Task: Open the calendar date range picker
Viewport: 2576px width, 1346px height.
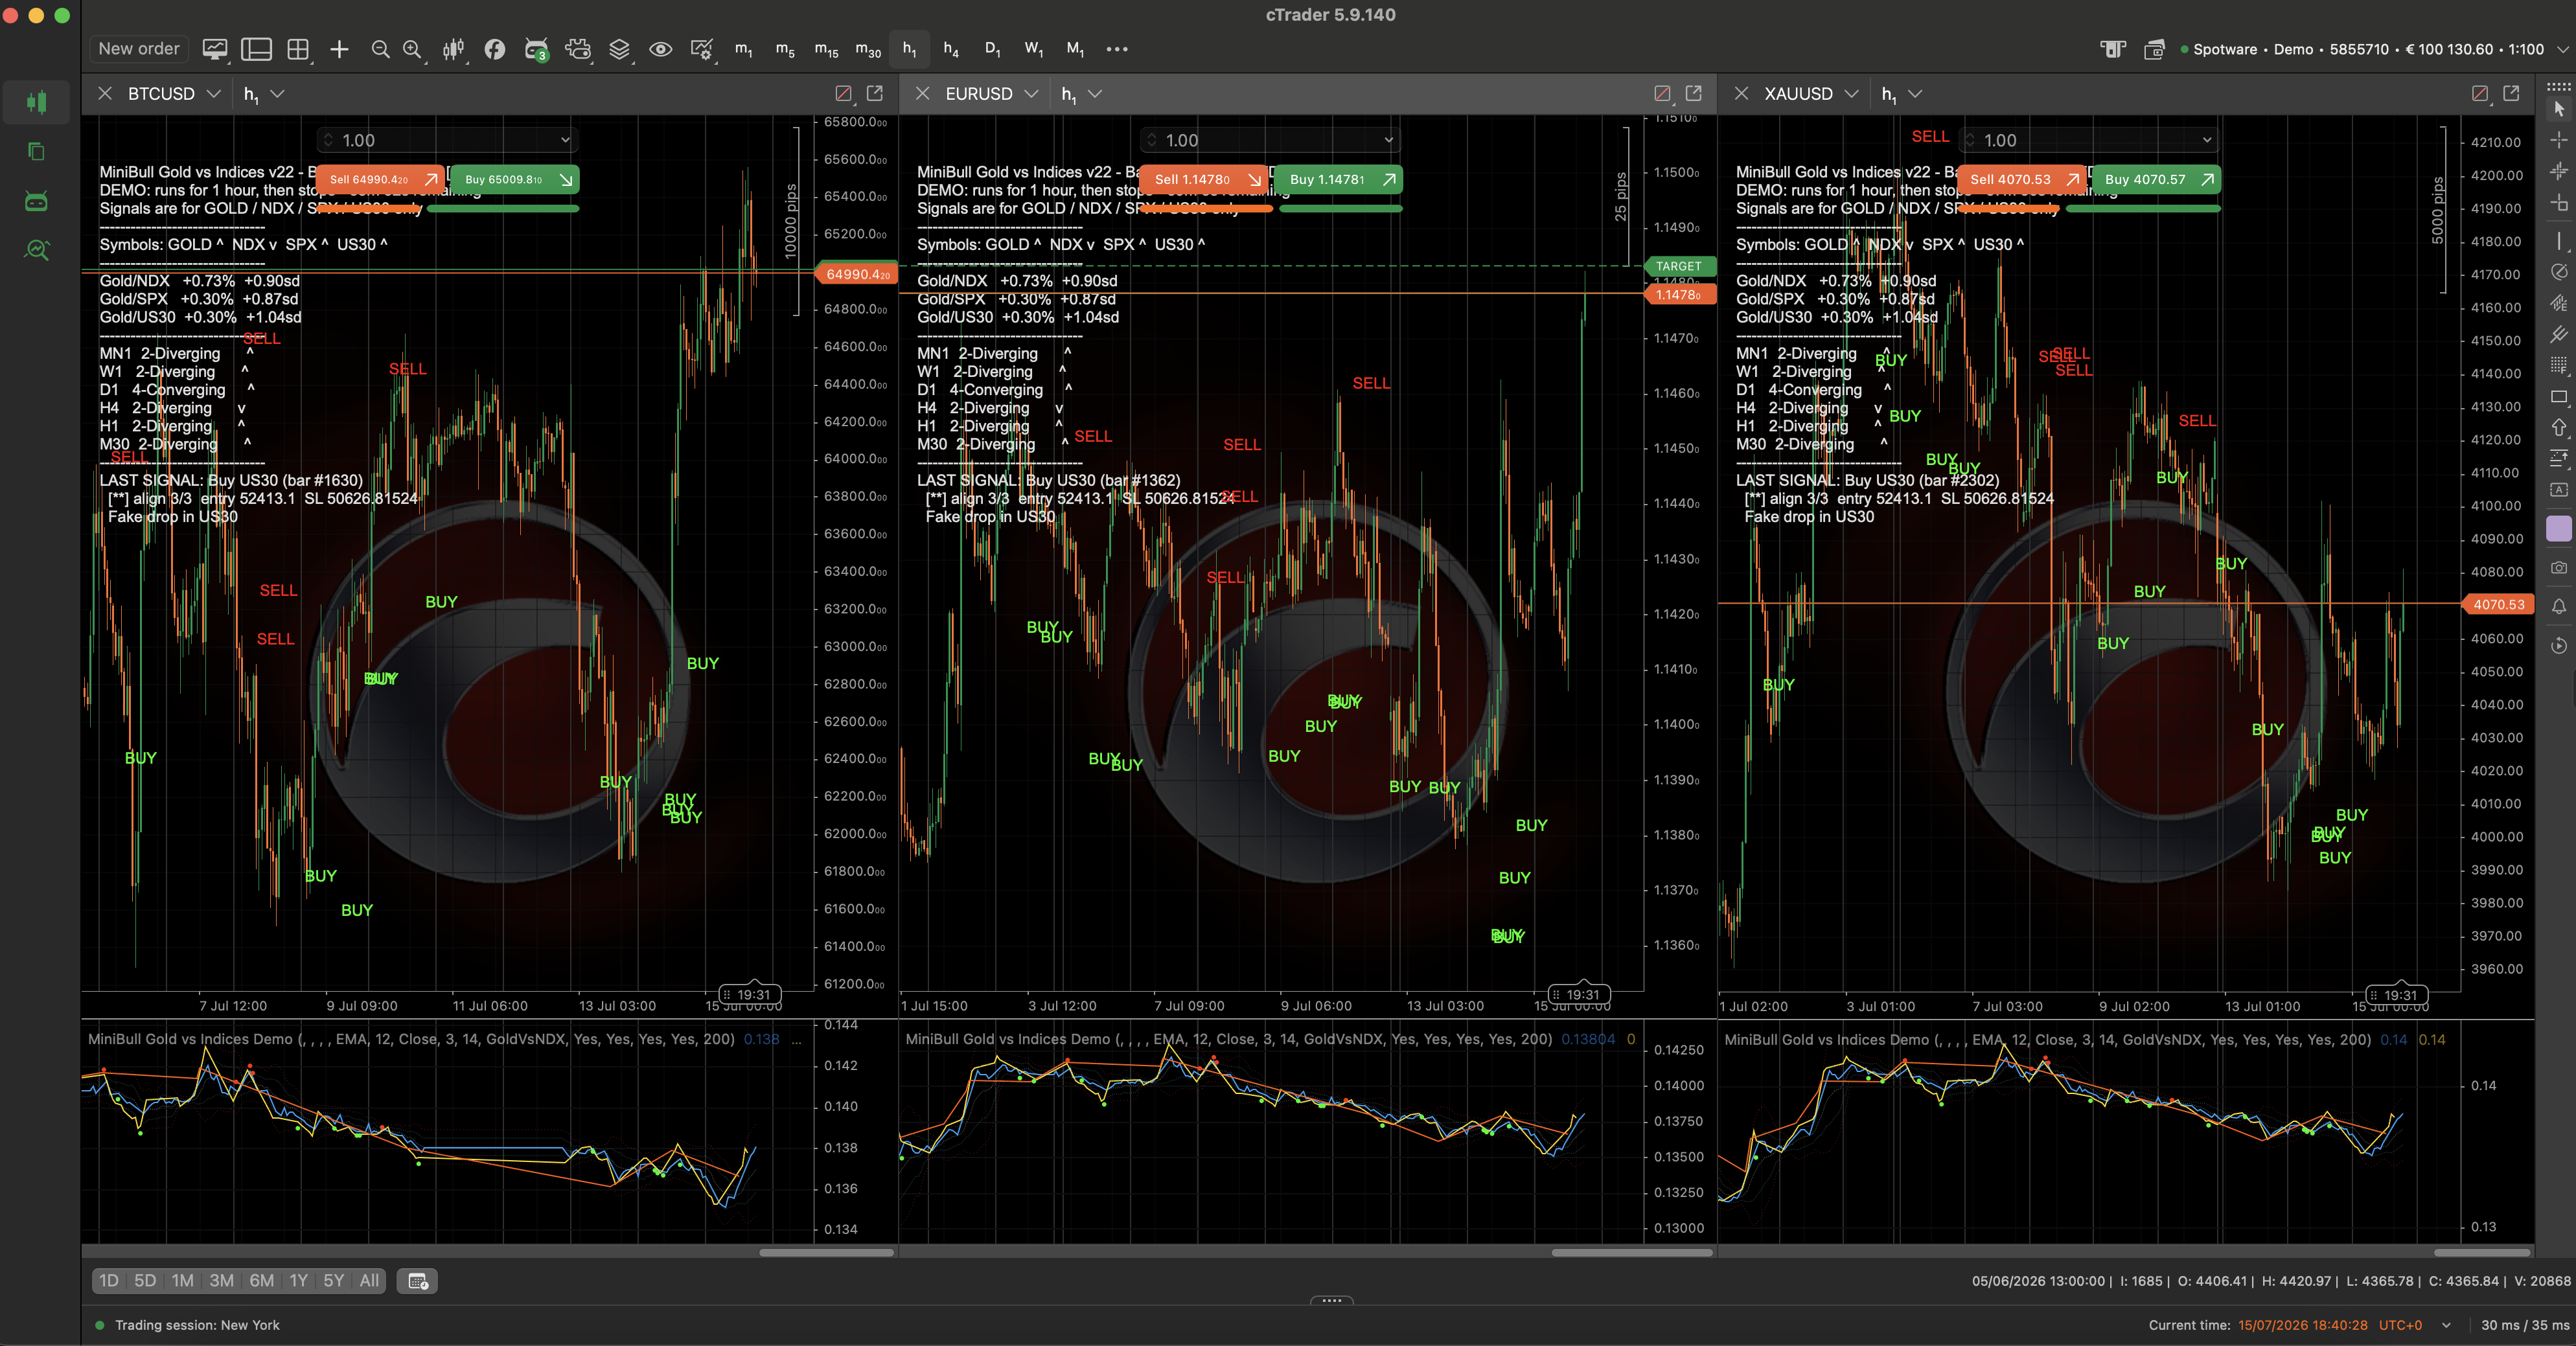Action: click(418, 1281)
